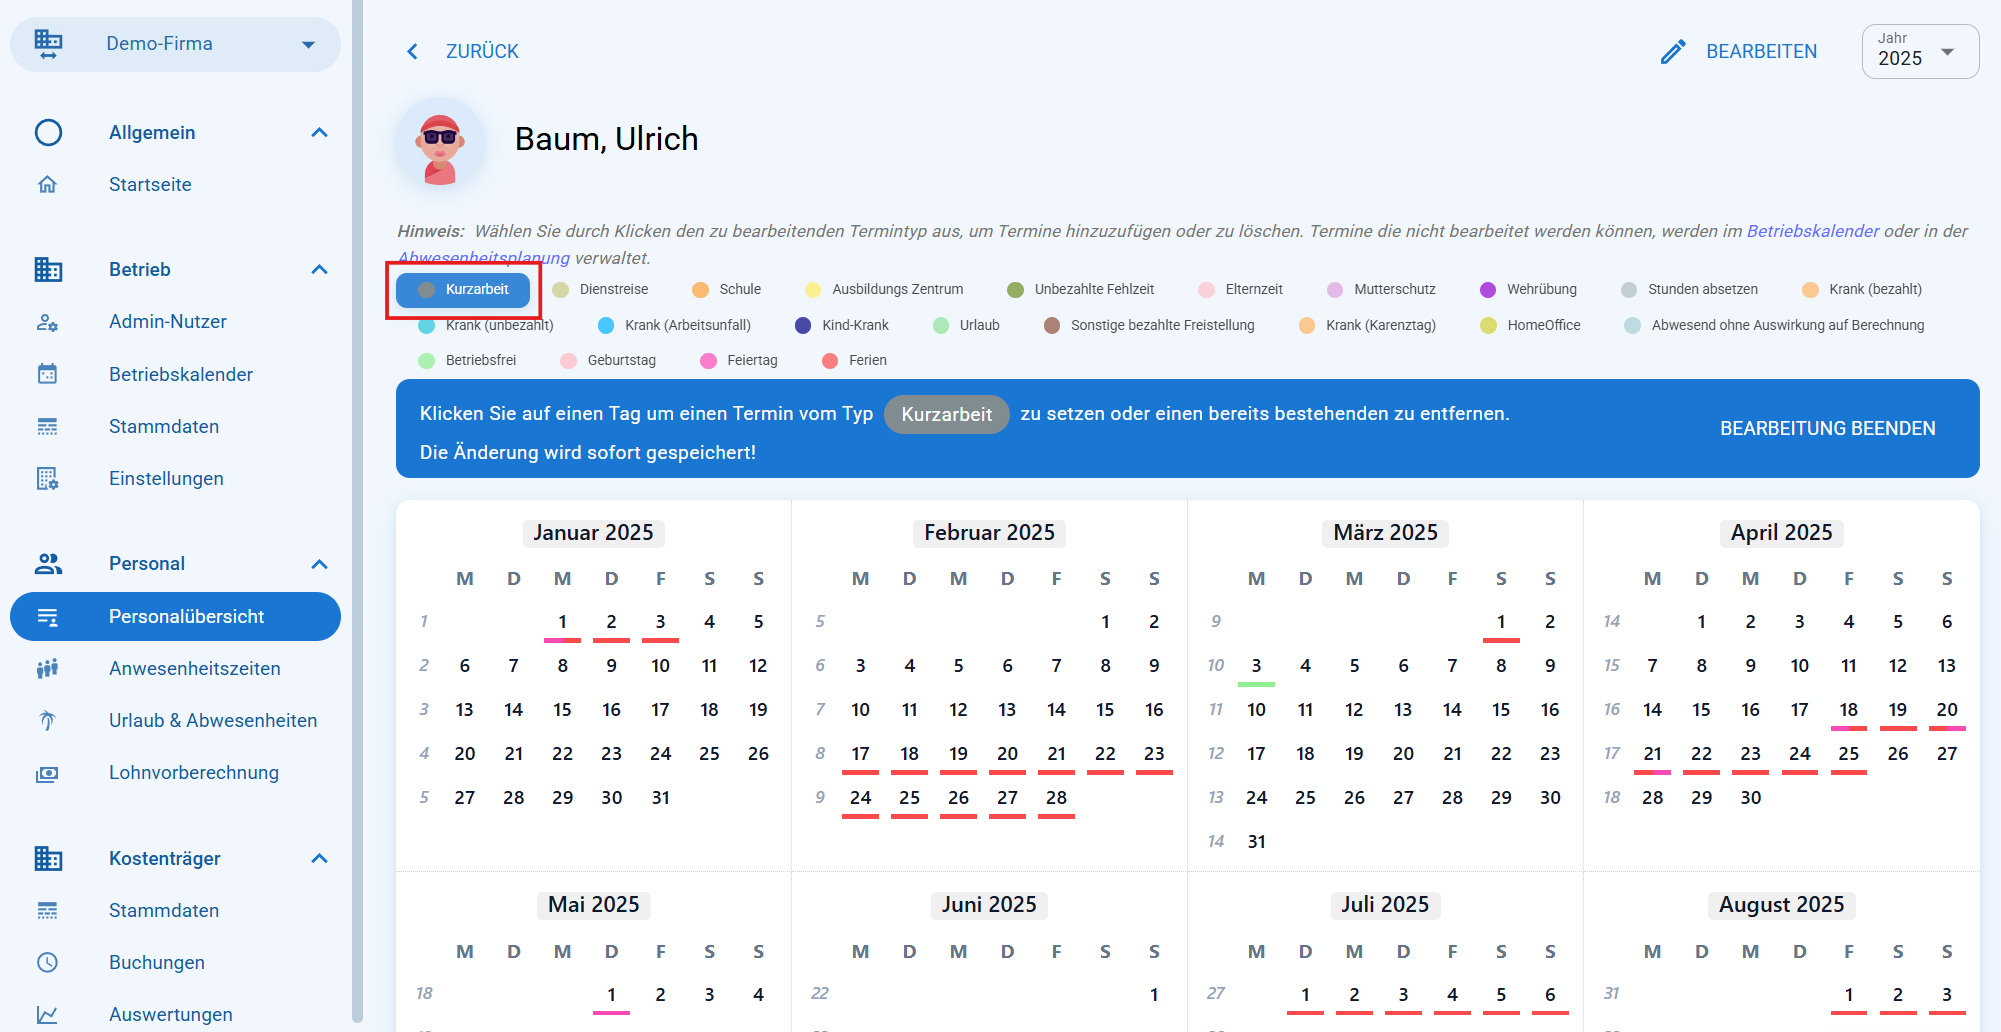
Task: Select the Schule appointment type
Action: [727, 290]
